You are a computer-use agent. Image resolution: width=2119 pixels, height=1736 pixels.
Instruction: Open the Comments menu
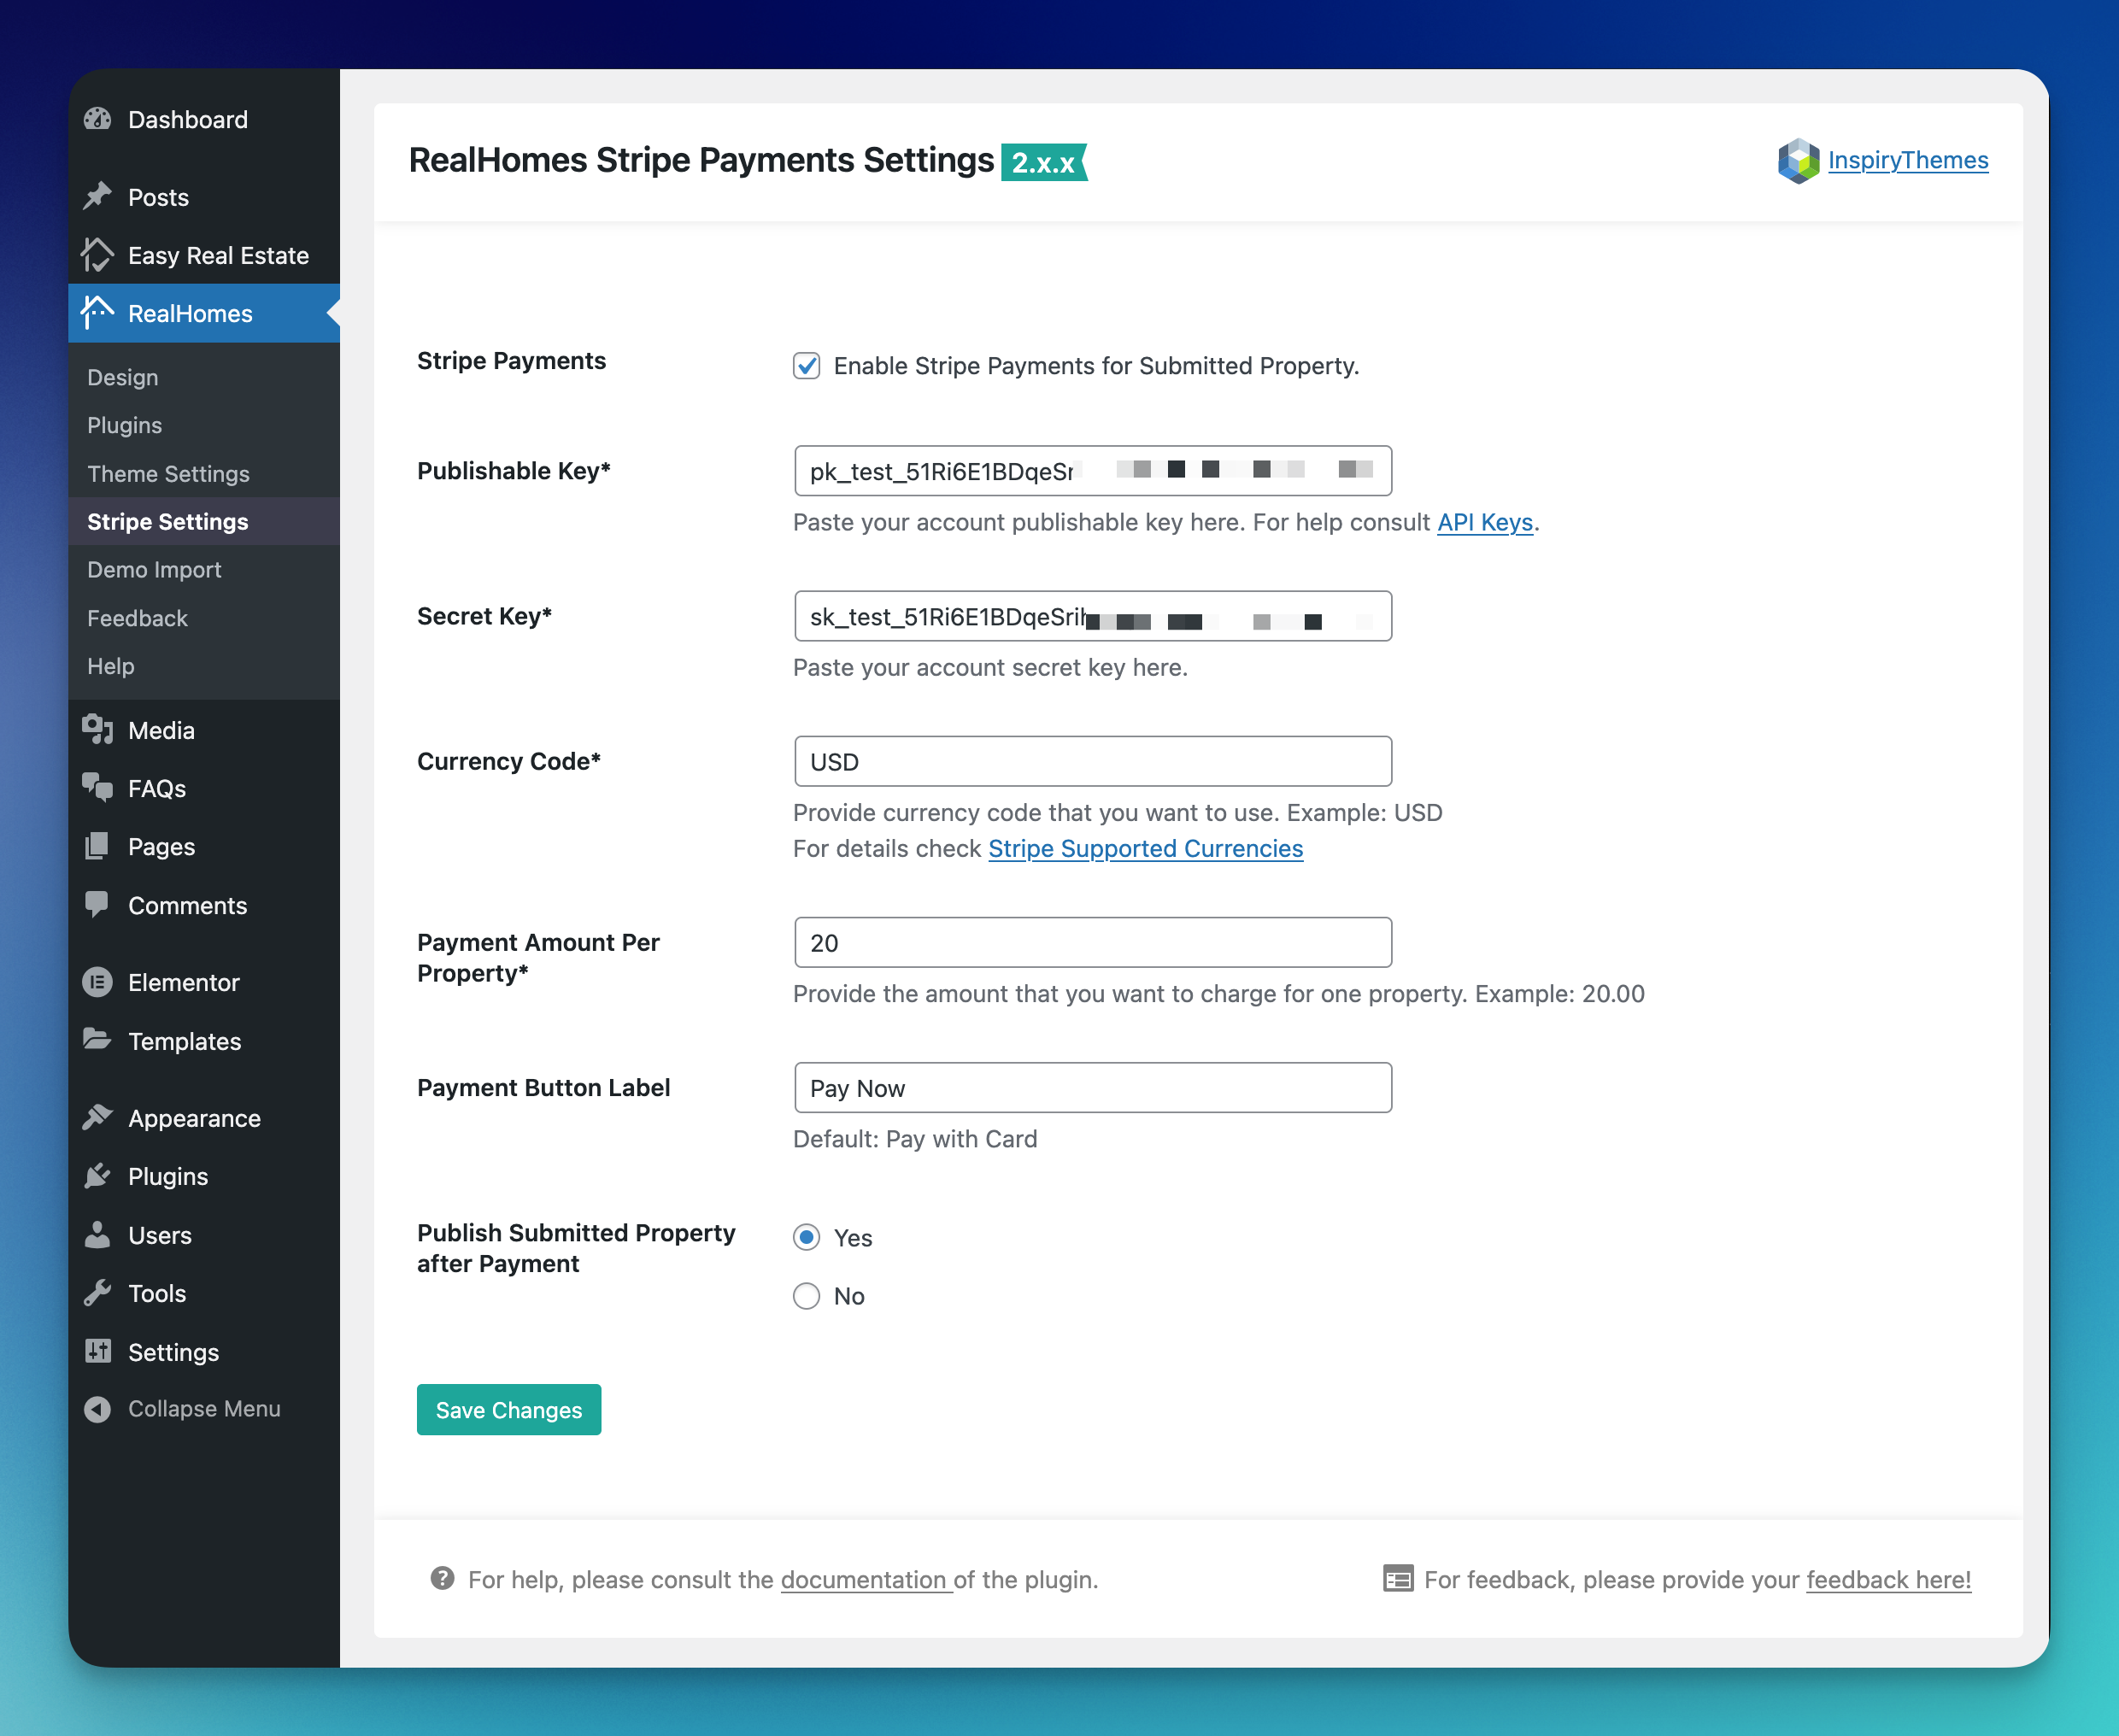204,905
